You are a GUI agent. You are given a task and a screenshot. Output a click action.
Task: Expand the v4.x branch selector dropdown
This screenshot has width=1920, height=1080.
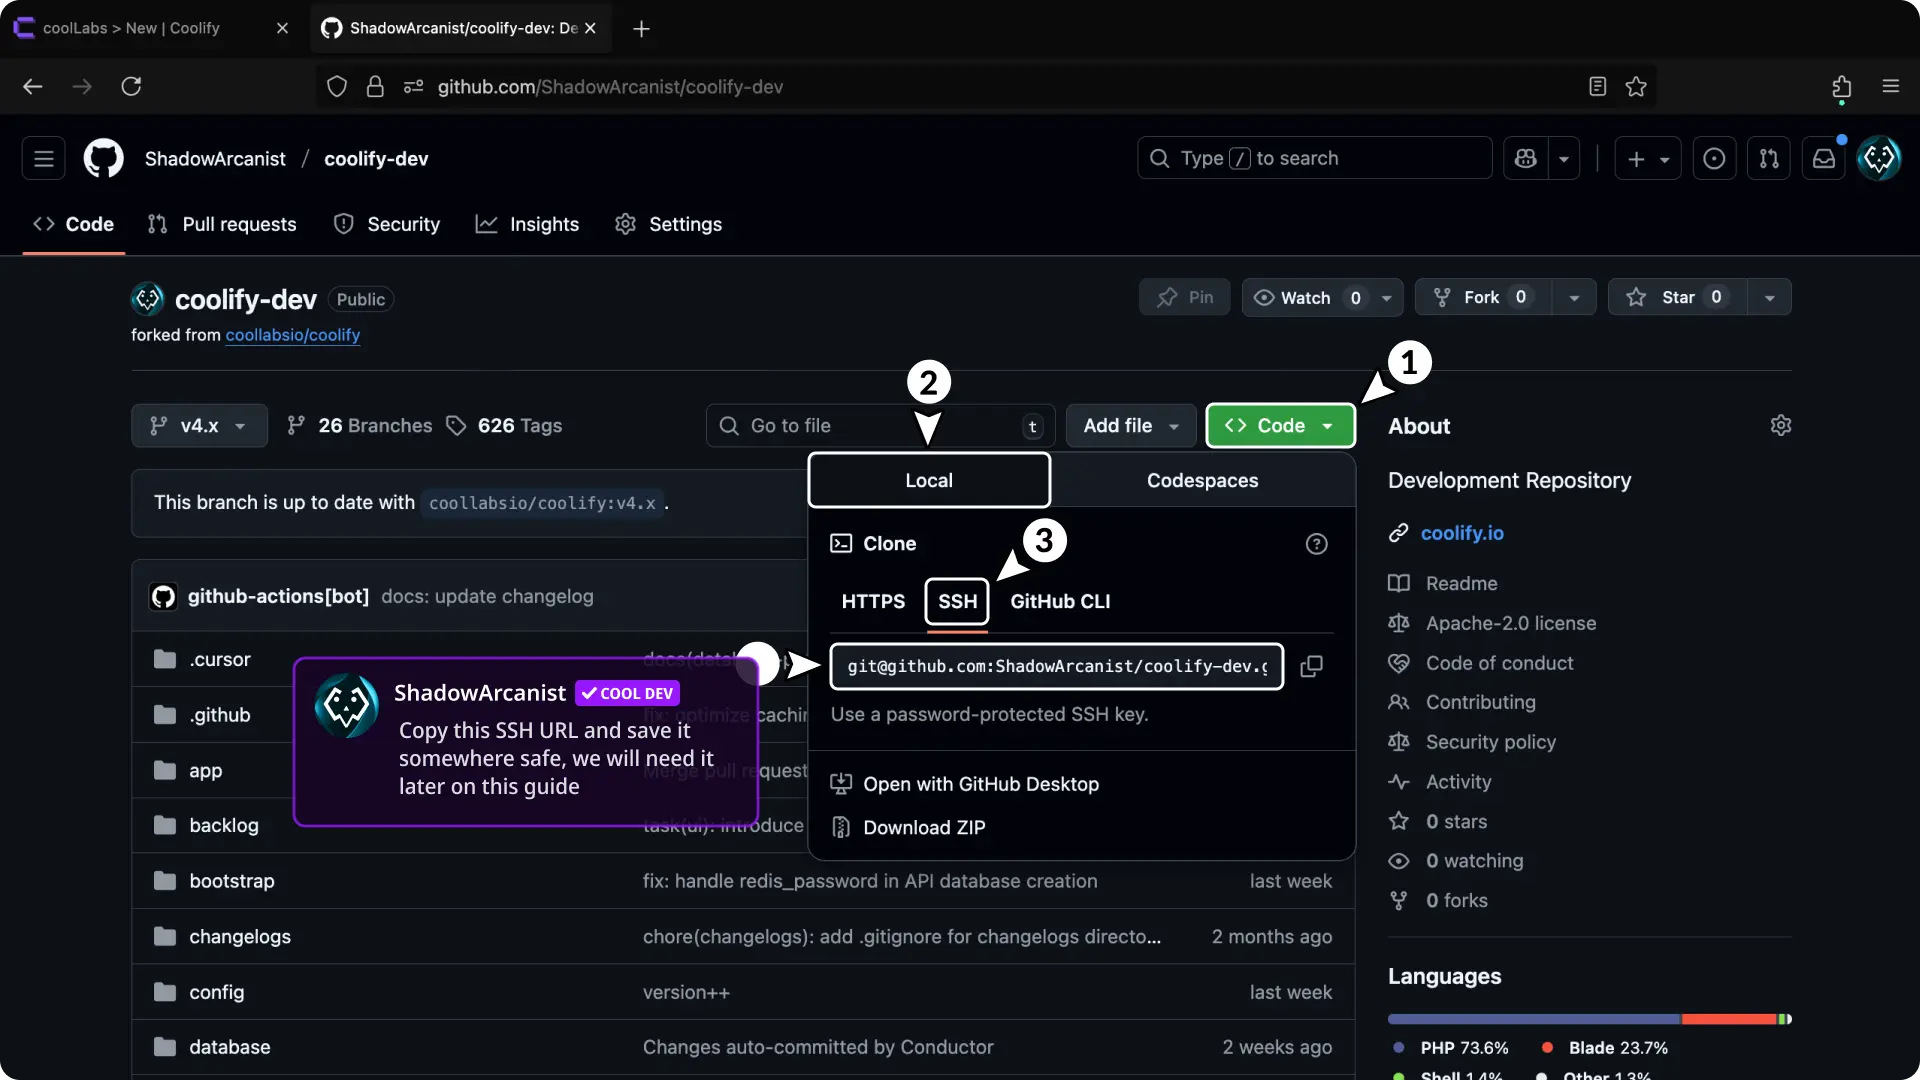(199, 426)
